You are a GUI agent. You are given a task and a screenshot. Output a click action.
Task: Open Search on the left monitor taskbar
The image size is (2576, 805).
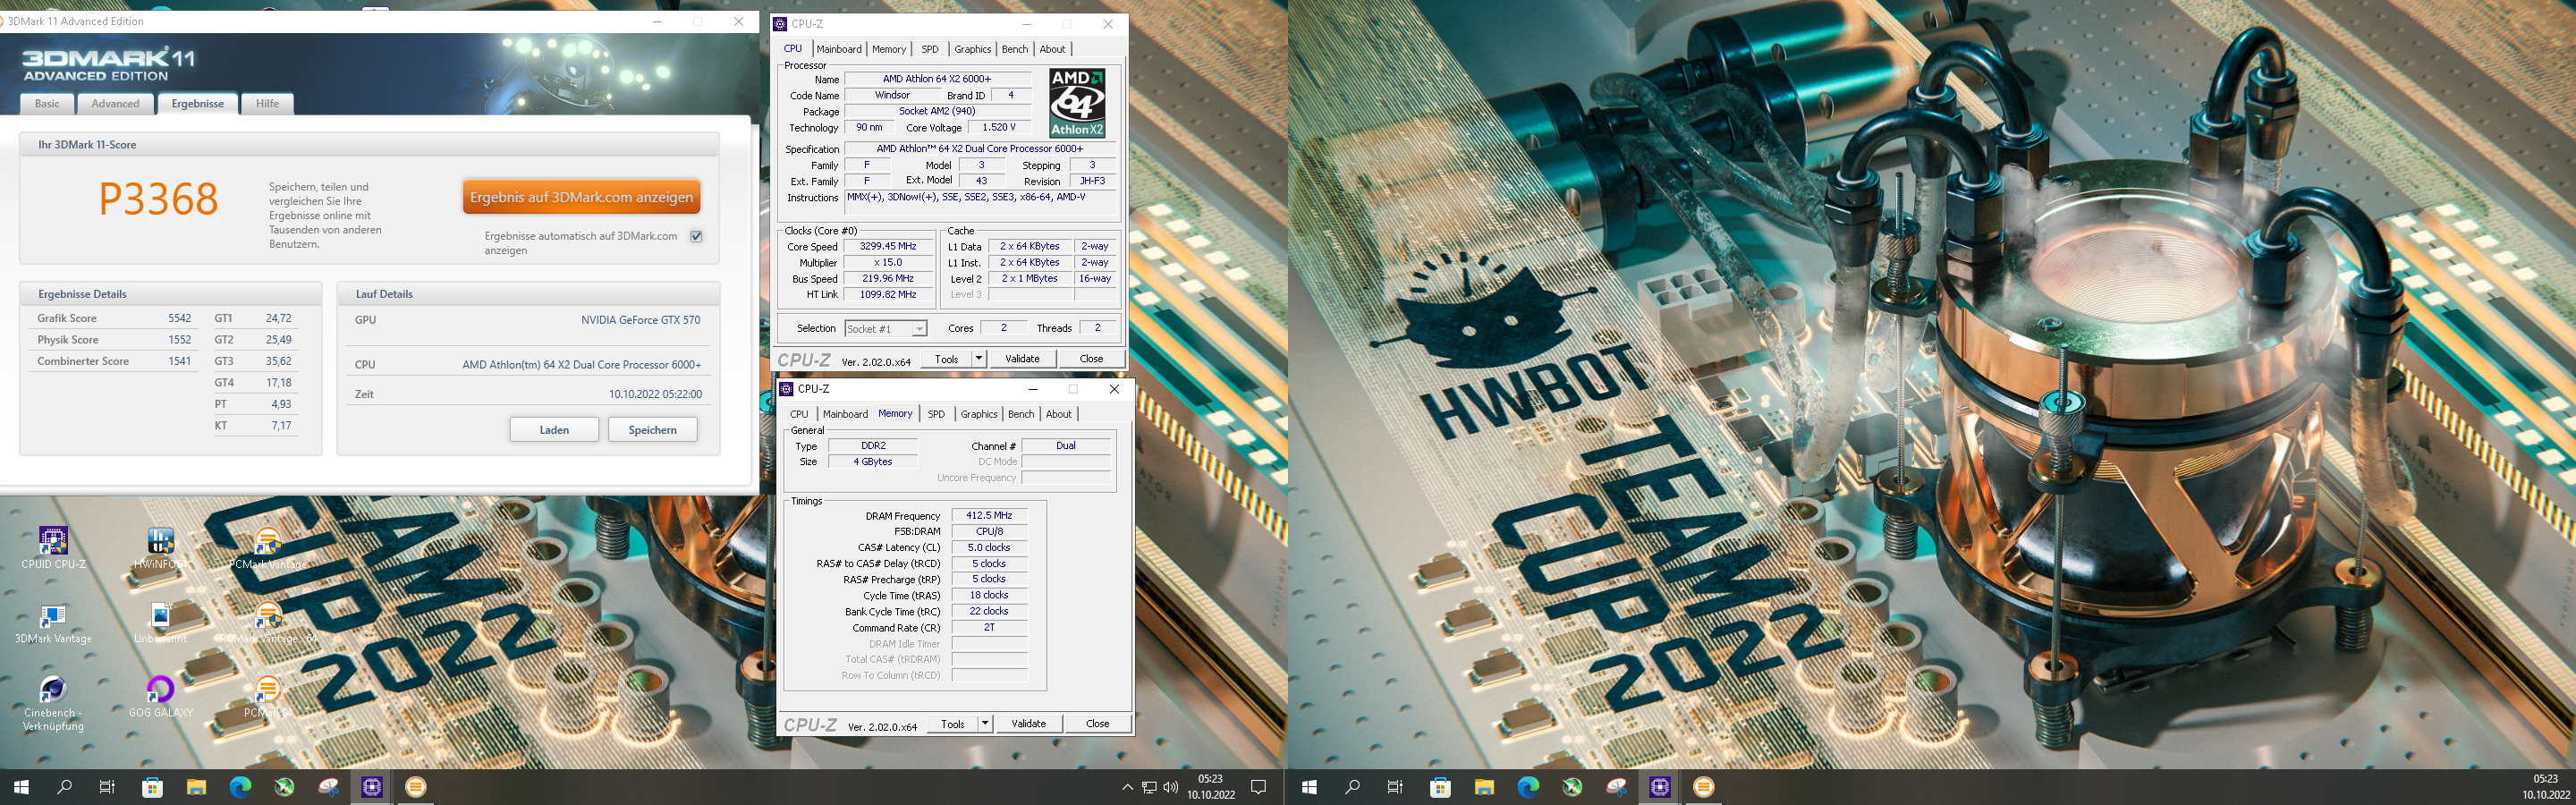pos(65,787)
